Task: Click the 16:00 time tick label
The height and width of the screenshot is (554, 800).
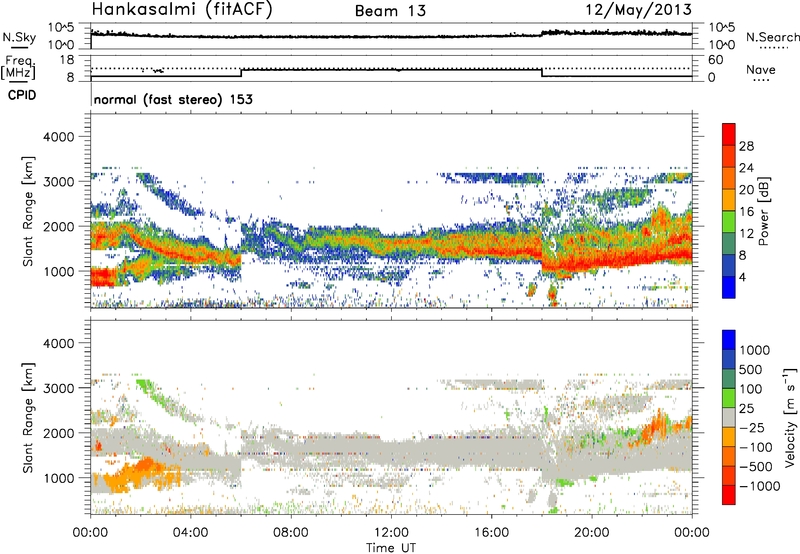Action: tap(491, 533)
